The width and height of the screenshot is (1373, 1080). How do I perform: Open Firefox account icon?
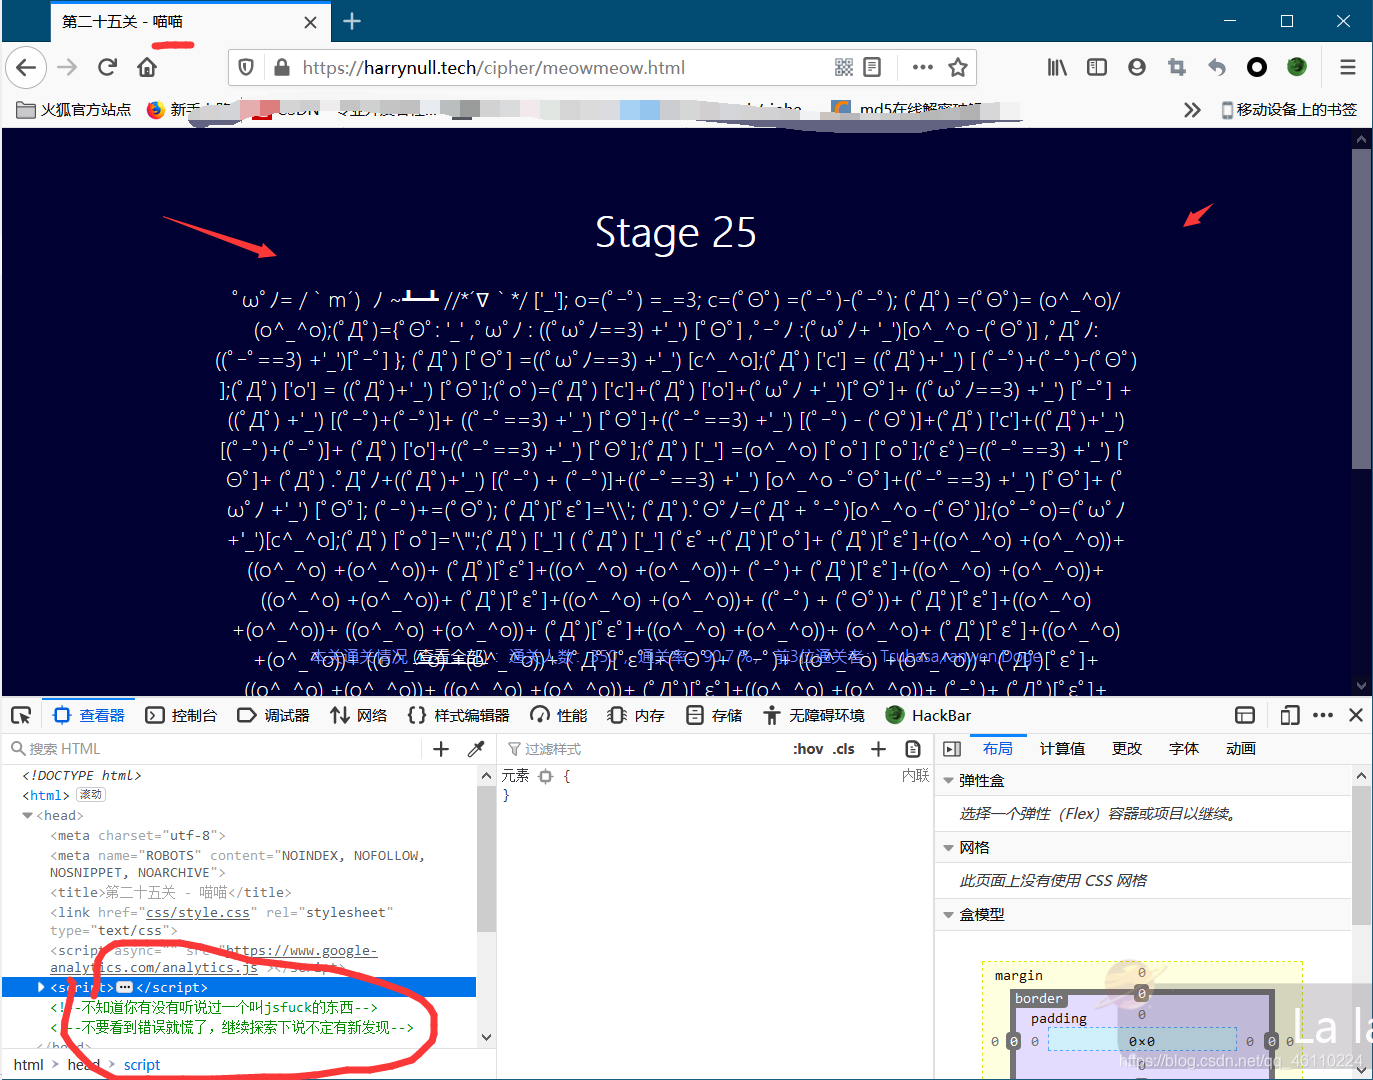(1137, 67)
